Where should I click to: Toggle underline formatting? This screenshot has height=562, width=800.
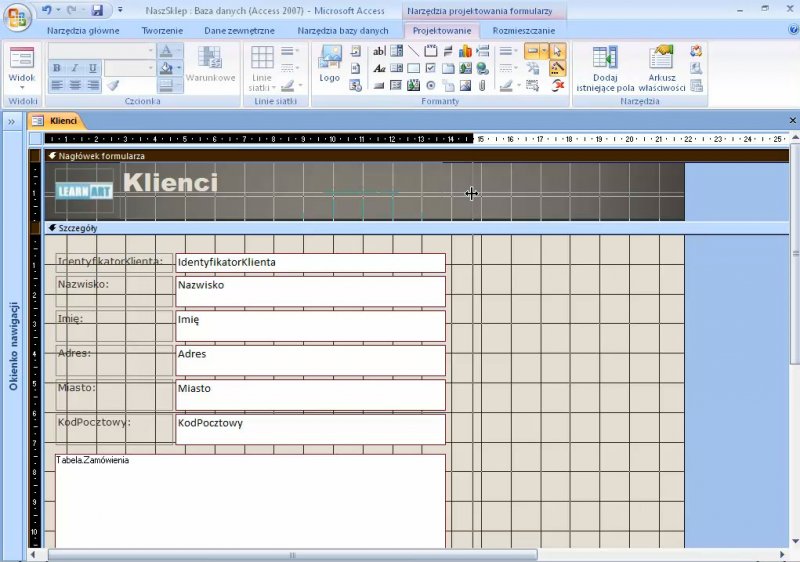click(92, 68)
